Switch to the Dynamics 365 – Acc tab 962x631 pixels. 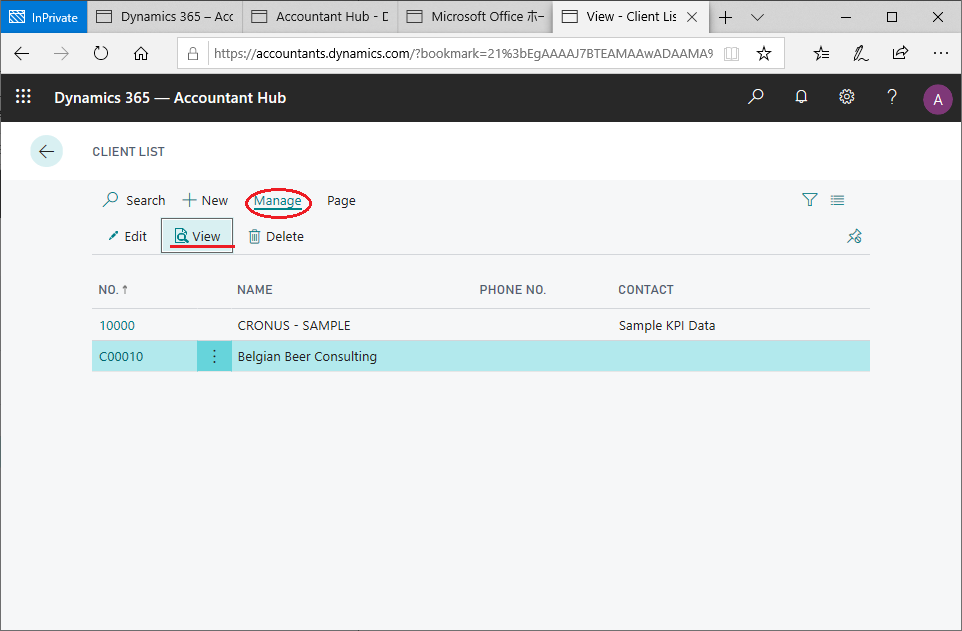[x=165, y=17]
